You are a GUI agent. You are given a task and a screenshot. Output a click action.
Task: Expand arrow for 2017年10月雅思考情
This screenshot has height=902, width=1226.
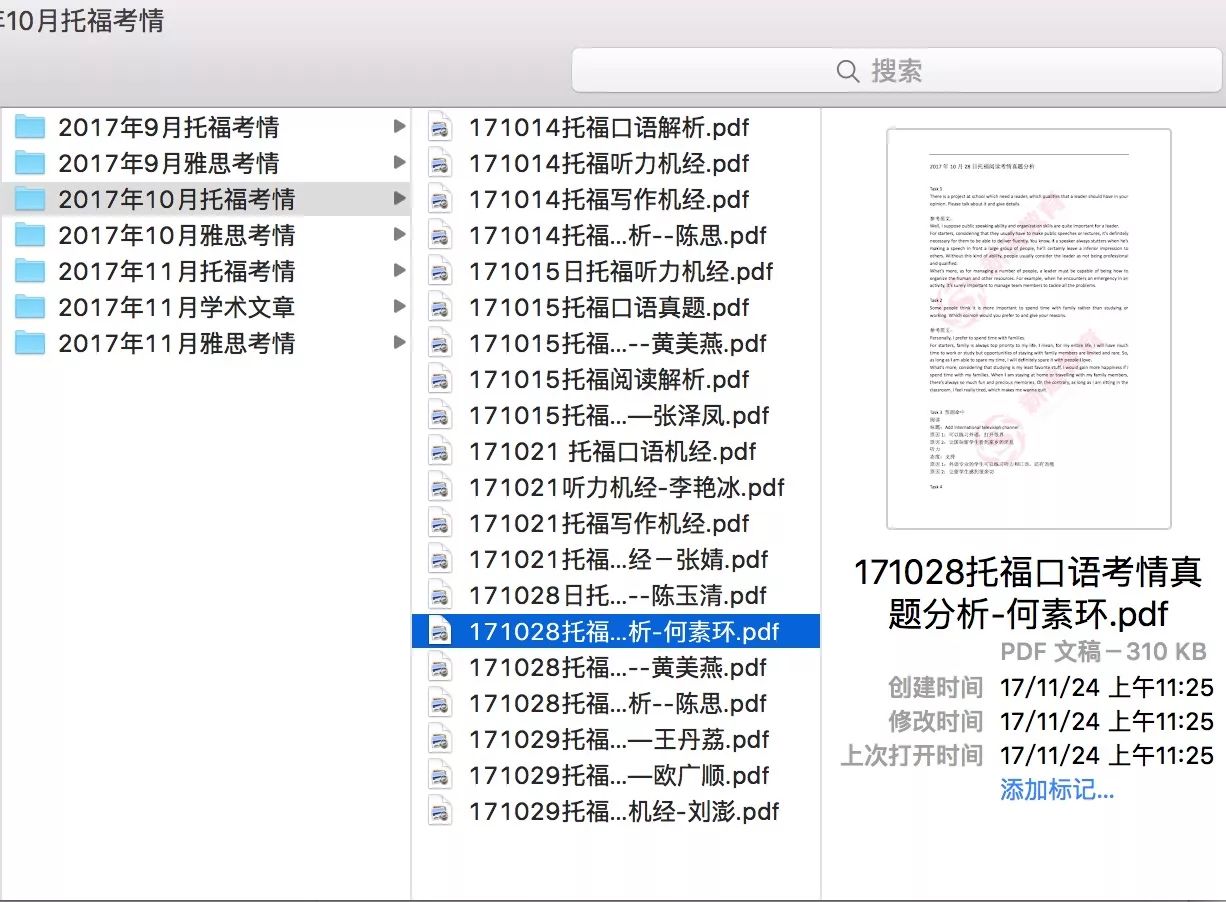[x=399, y=234]
